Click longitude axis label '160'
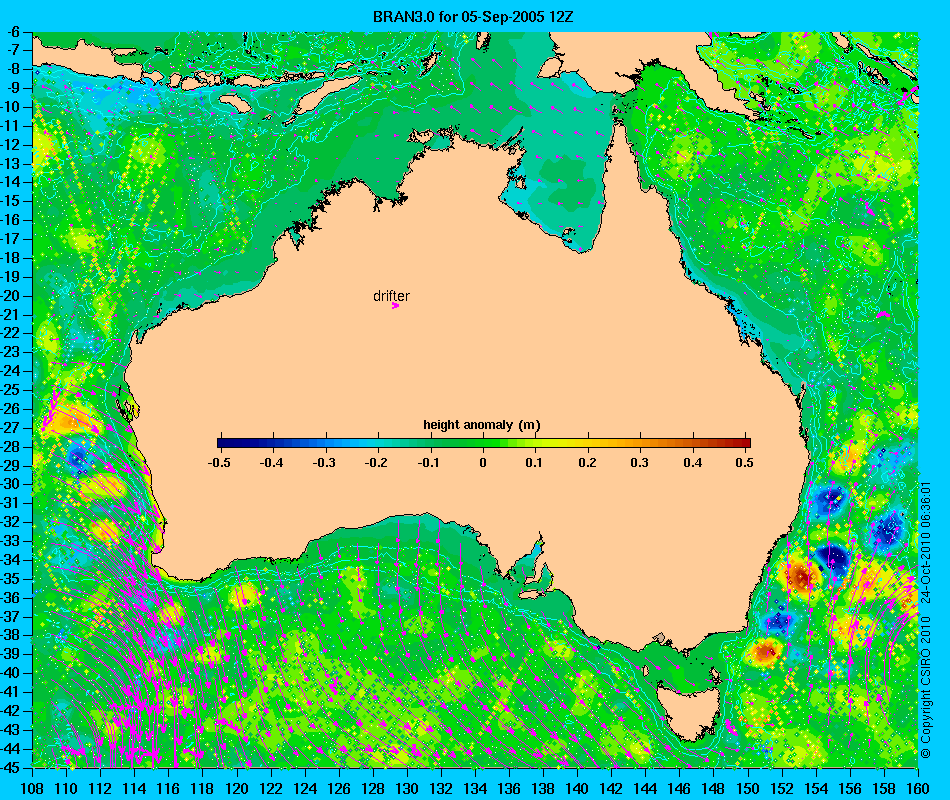The width and height of the screenshot is (950, 800). pyautogui.click(x=918, y=788)
